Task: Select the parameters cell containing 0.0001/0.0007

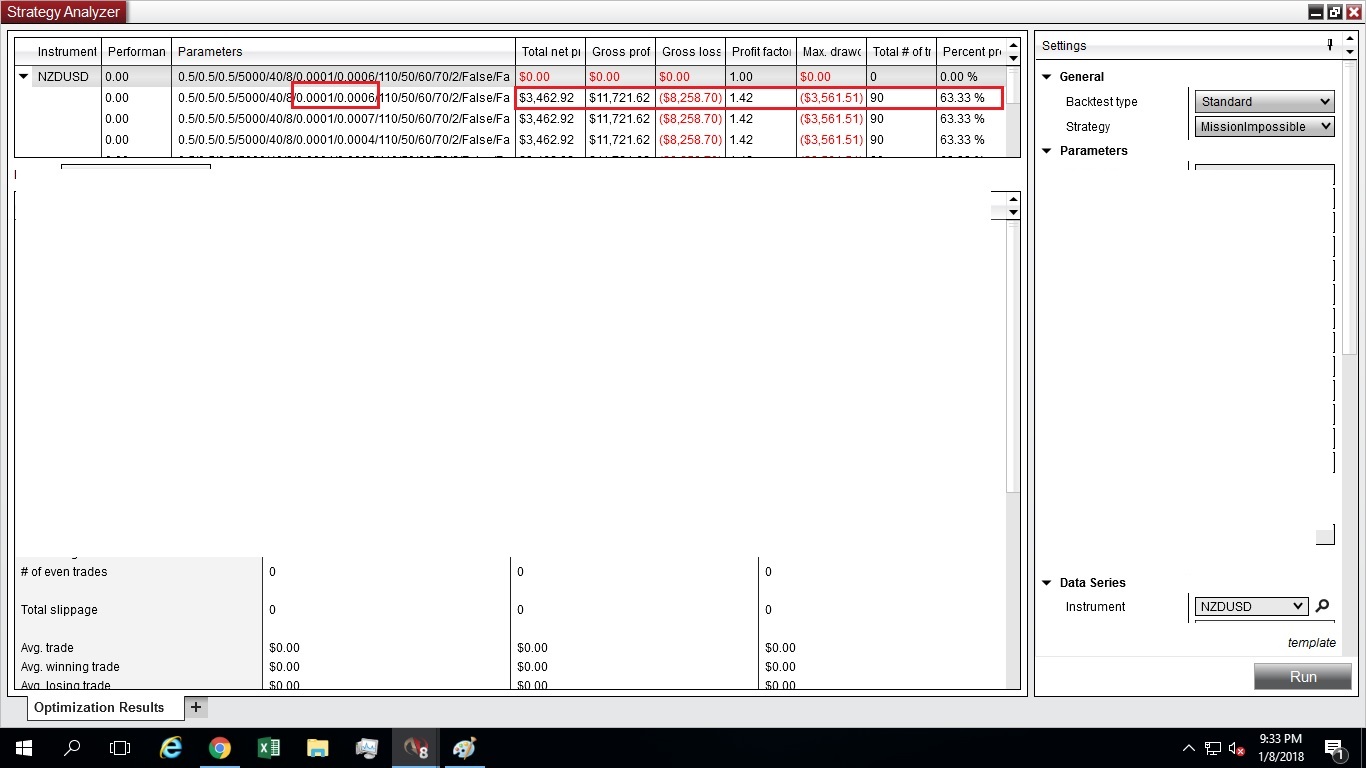Action: click(343, 119)
